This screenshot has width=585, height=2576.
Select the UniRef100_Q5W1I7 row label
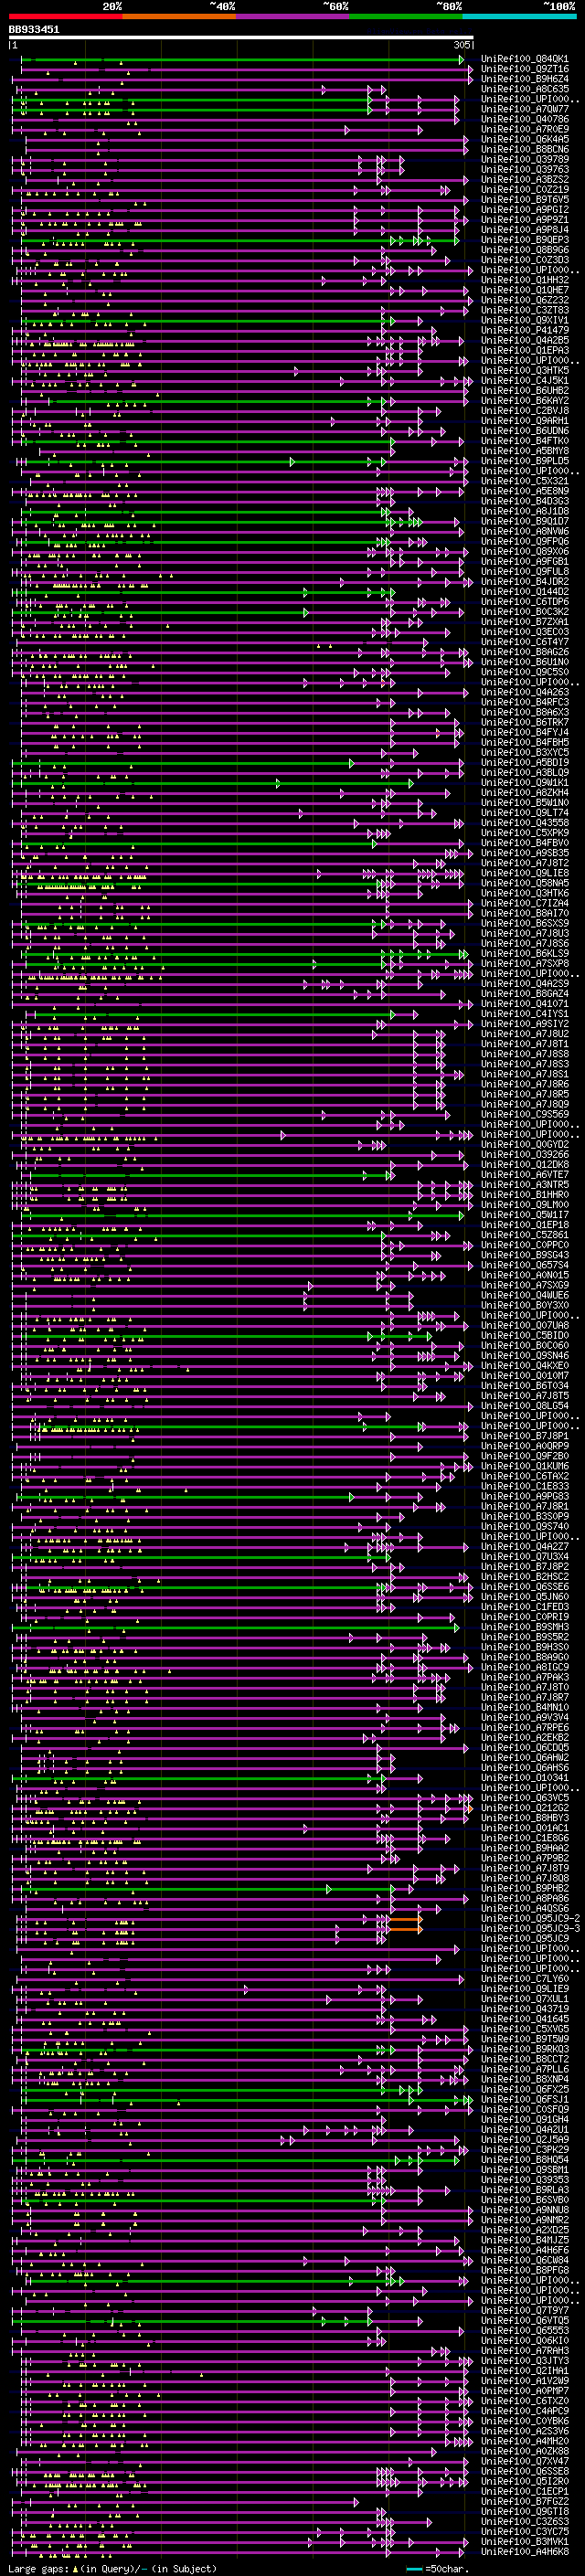525,1215
